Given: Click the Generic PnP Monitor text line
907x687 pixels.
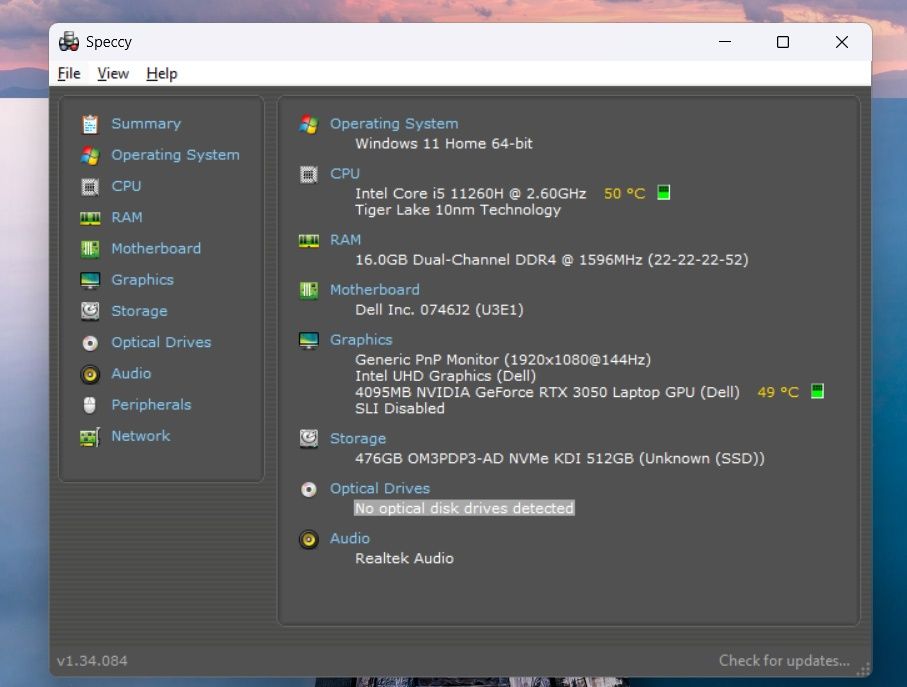Looking at the screenshot, I should tap(503, 360).
